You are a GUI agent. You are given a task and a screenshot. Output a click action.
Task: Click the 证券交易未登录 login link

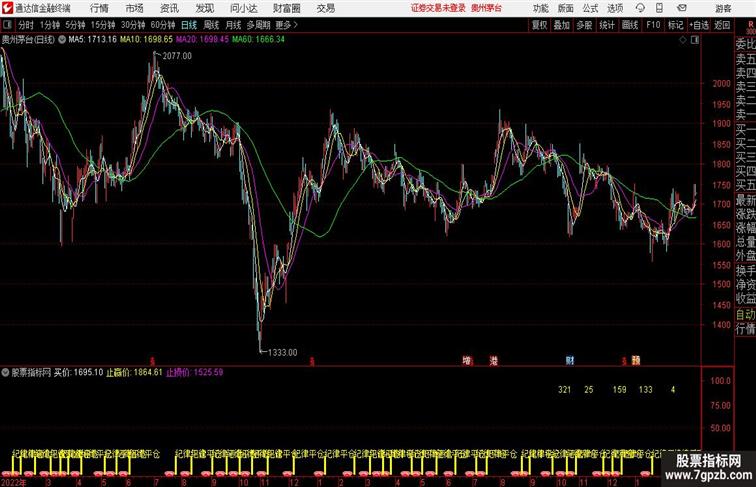click(438, 8)
